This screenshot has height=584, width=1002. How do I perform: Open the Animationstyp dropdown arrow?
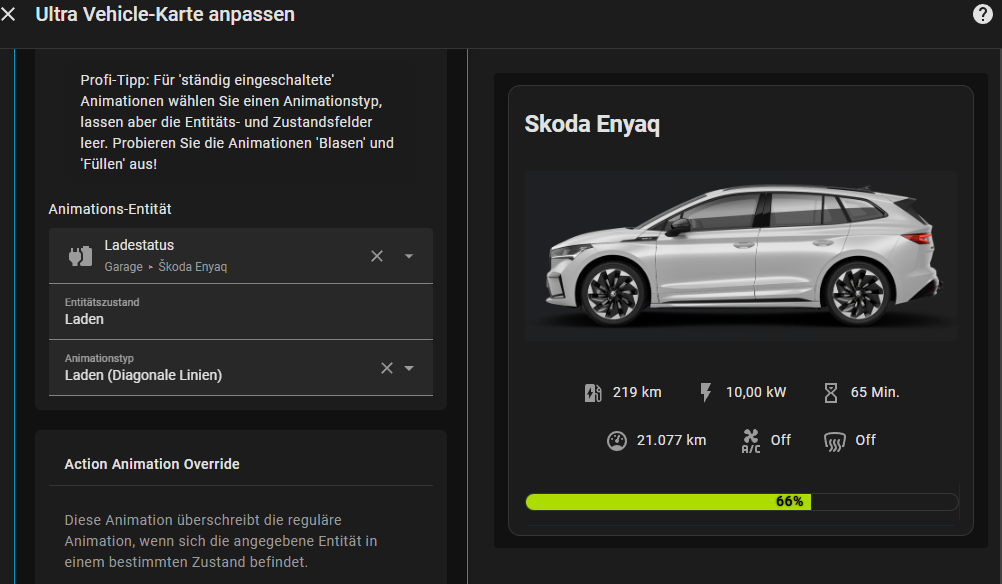tap(409, 368)
